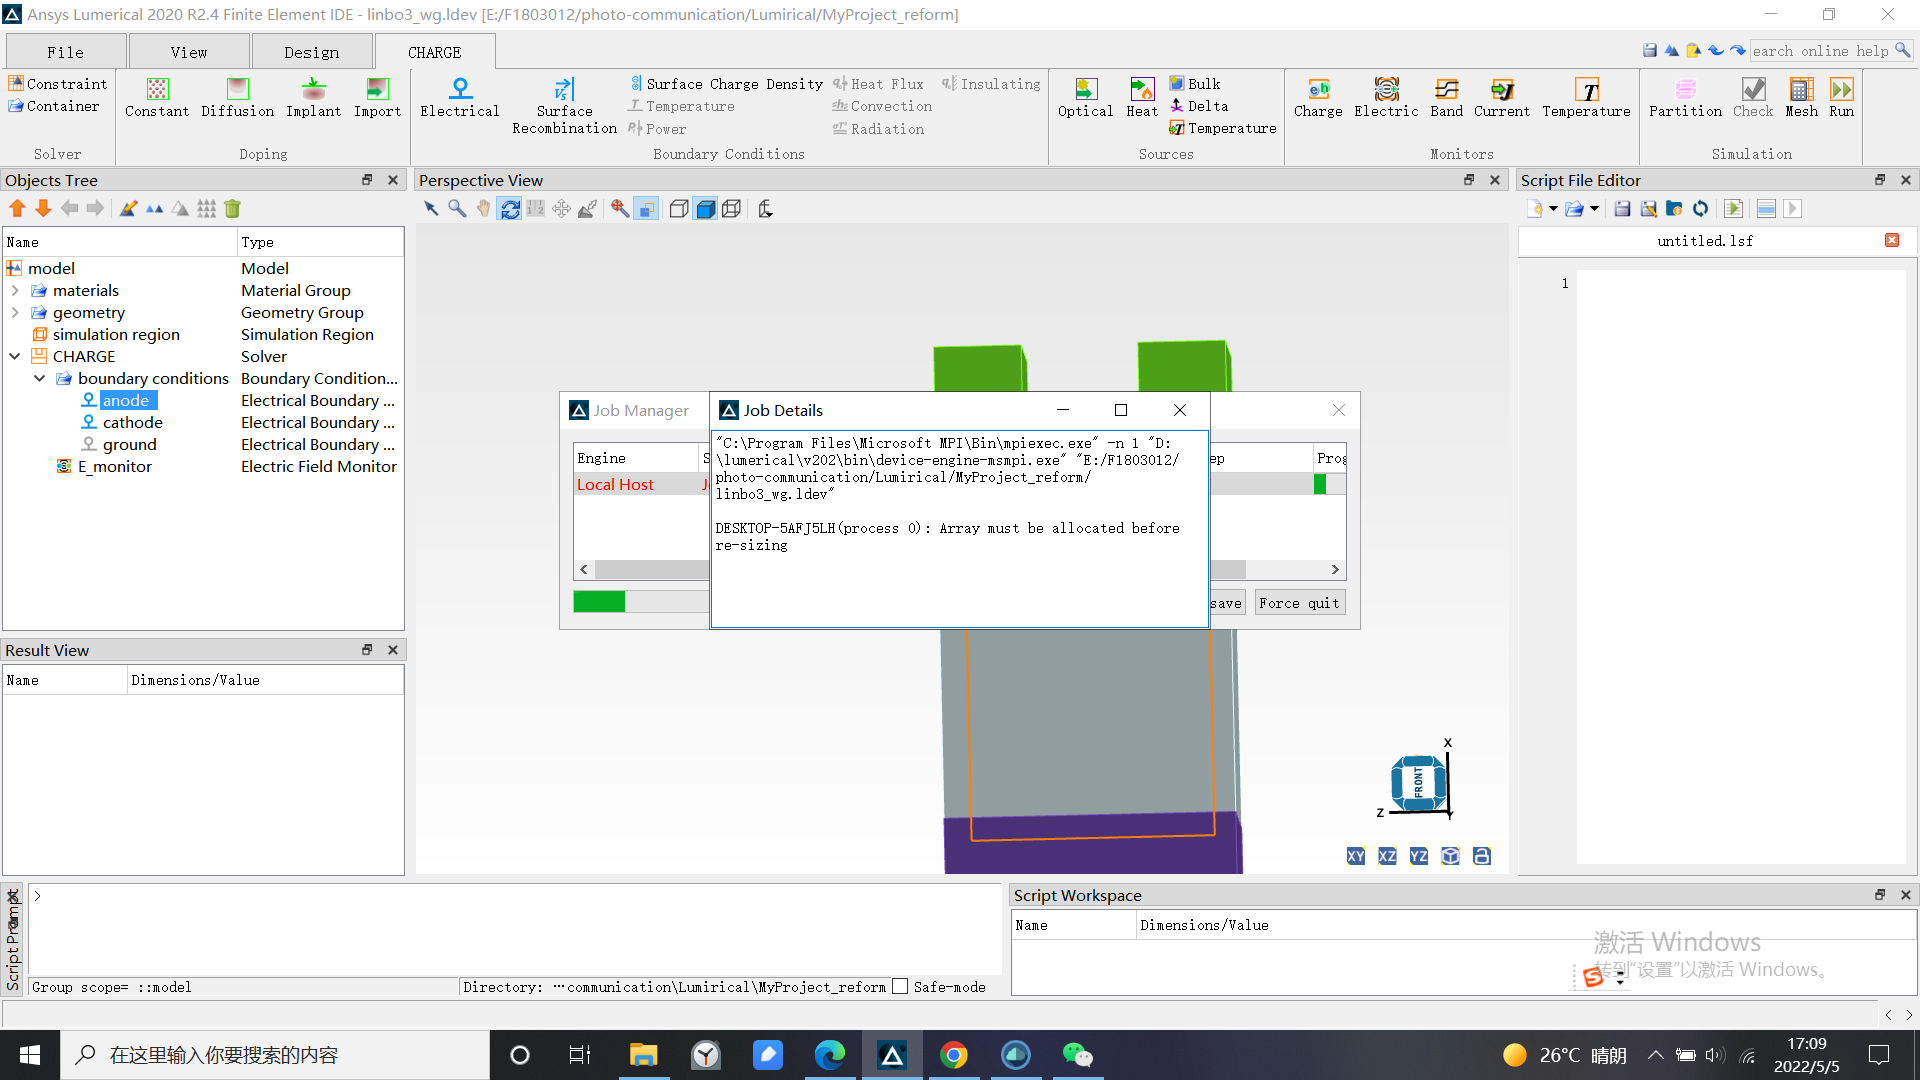Screen dimensions: 1920x1080
Task: Collapse the boundary conditions folder
Action: pos(40,378)
